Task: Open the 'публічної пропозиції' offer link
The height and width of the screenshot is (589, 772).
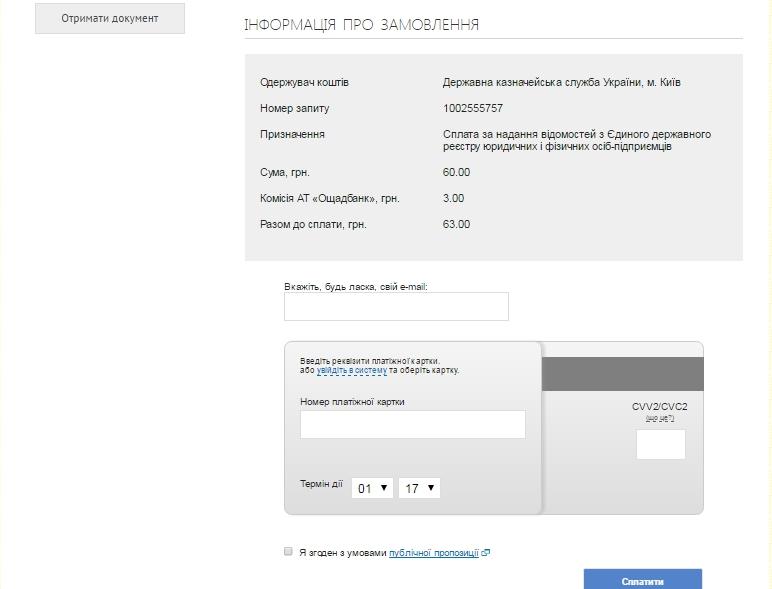Action: tap(433, 553)
